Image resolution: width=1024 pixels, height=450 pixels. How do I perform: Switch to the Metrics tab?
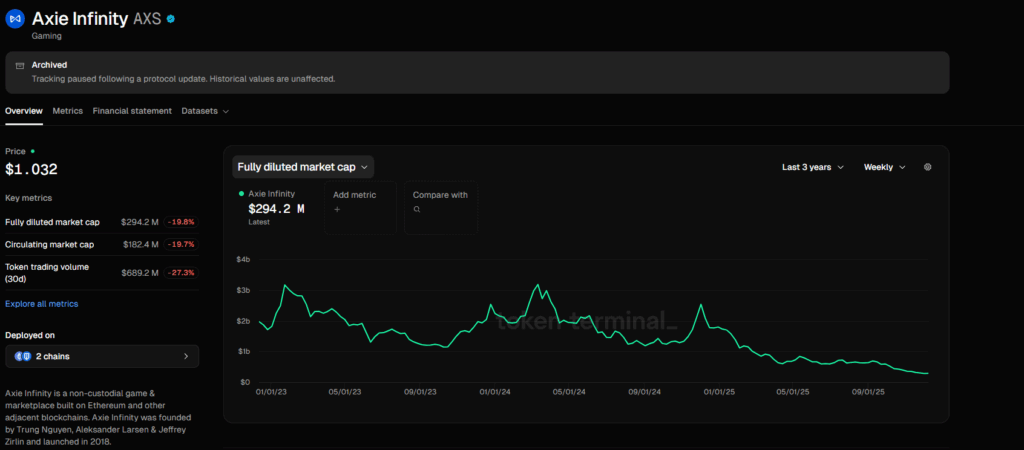pyautogui.click(x=68, y=111)
